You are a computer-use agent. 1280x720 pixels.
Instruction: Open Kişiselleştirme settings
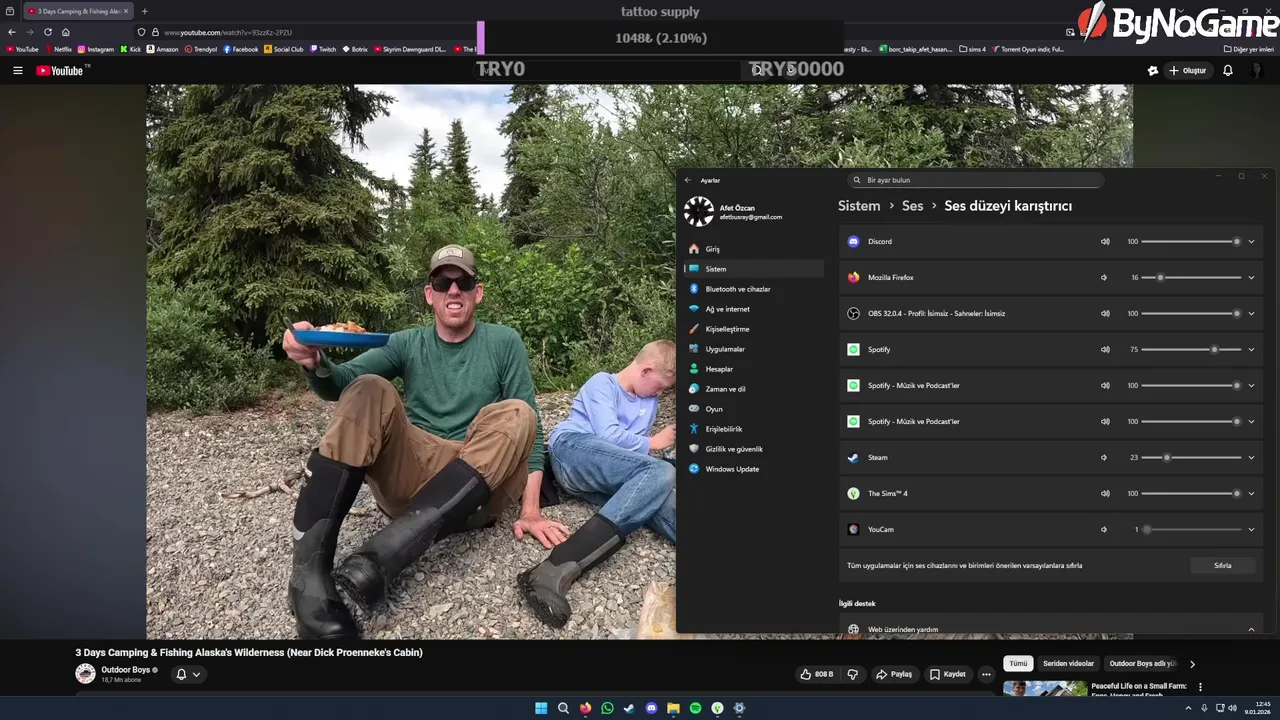coord(754,329)
